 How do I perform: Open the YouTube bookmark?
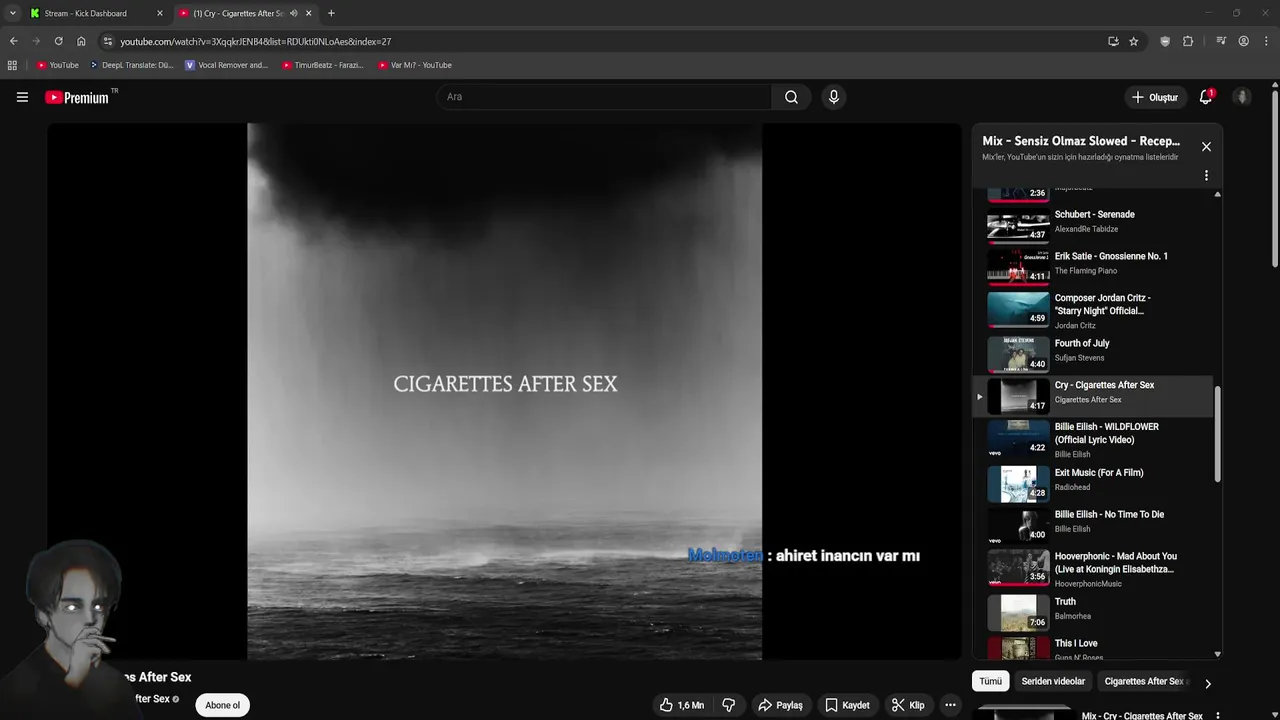click(x=57, y=65)
